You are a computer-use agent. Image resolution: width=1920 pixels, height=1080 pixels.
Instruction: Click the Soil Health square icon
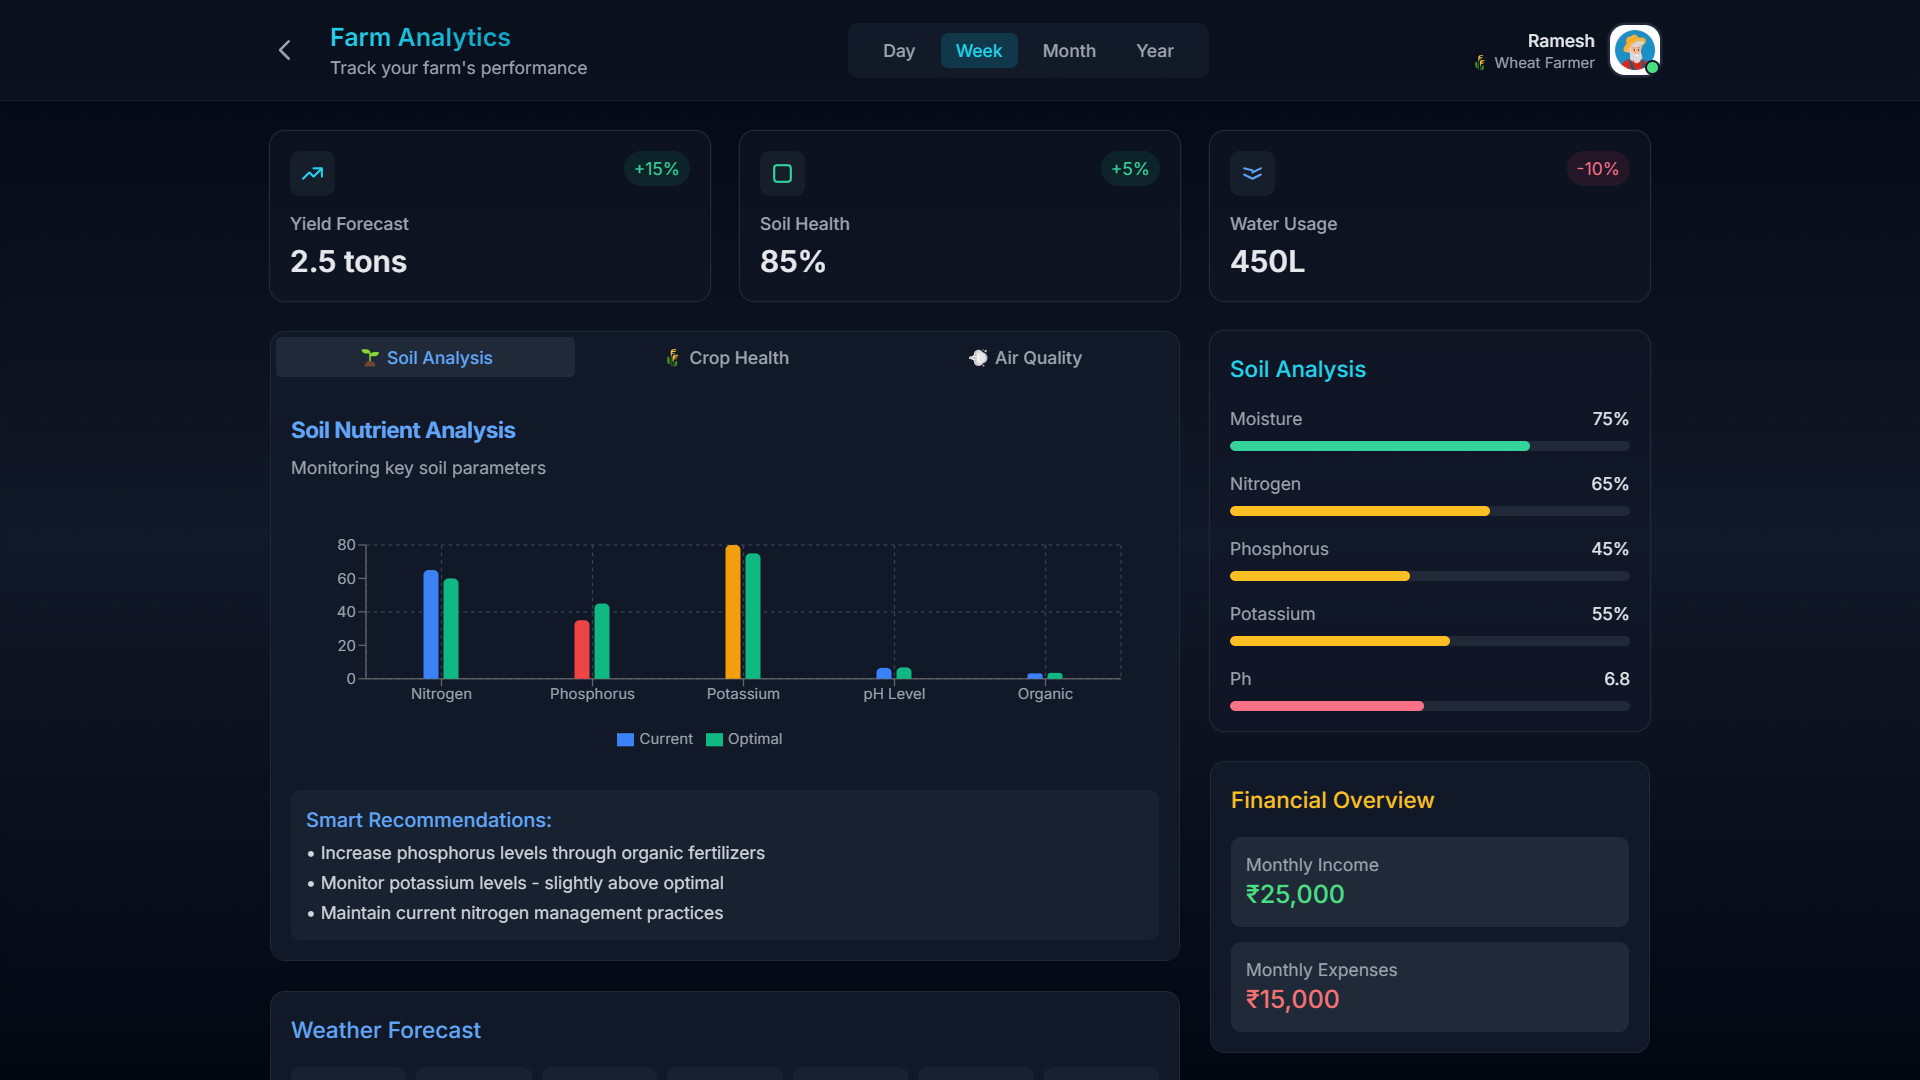click(782, 173)
